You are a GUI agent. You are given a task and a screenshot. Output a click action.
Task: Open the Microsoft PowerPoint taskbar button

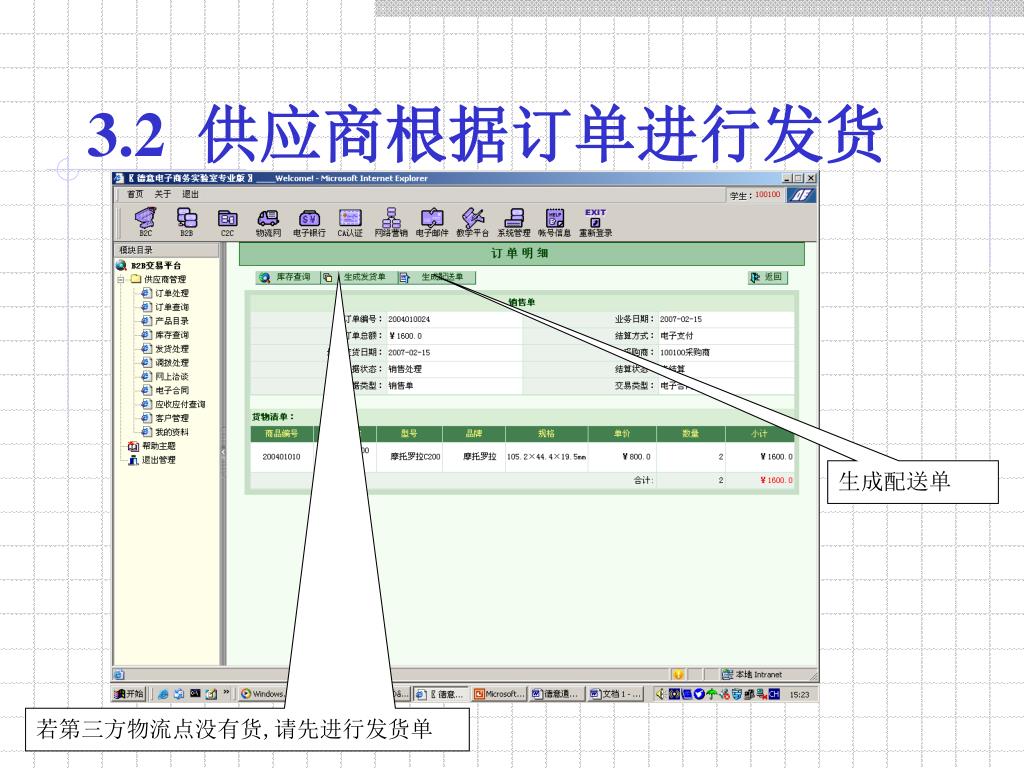(x=499, y=694)
